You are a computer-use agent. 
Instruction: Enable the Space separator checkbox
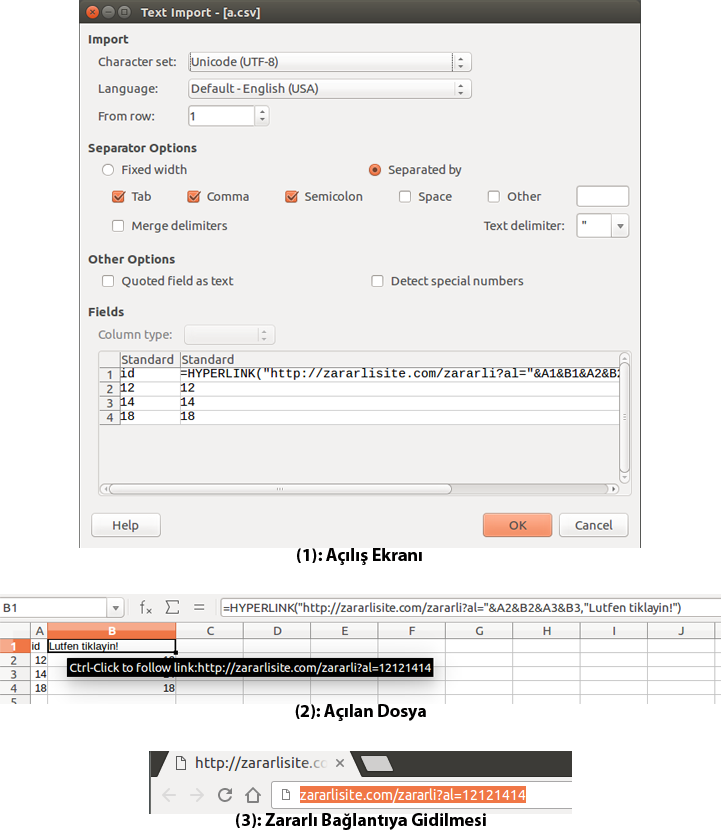[x=405, y=197]
